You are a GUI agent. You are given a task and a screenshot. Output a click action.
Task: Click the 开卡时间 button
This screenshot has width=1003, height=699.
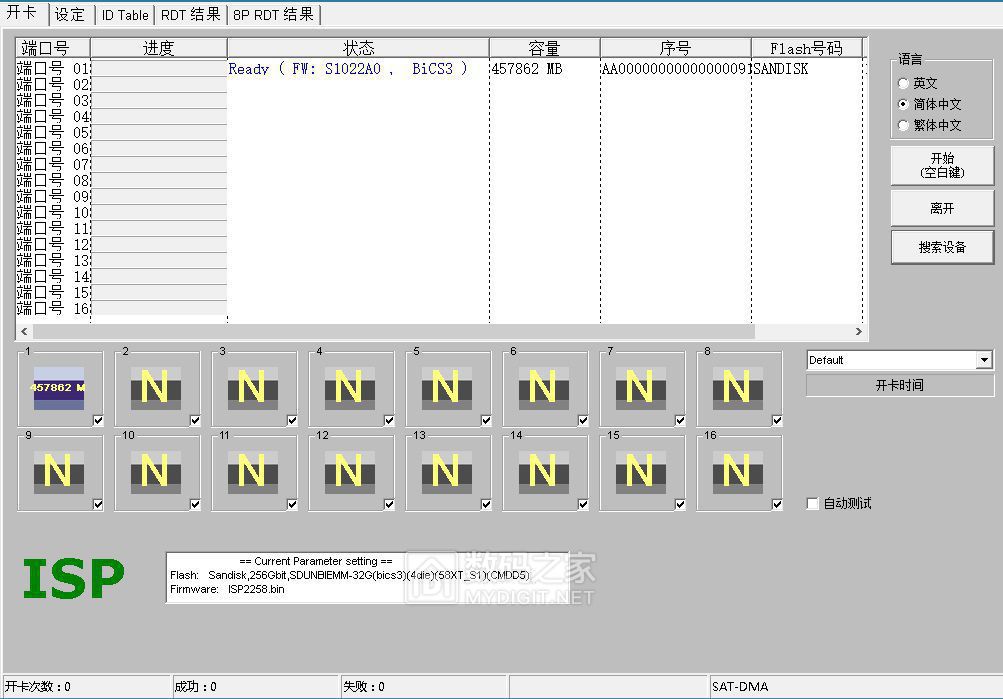899,385
